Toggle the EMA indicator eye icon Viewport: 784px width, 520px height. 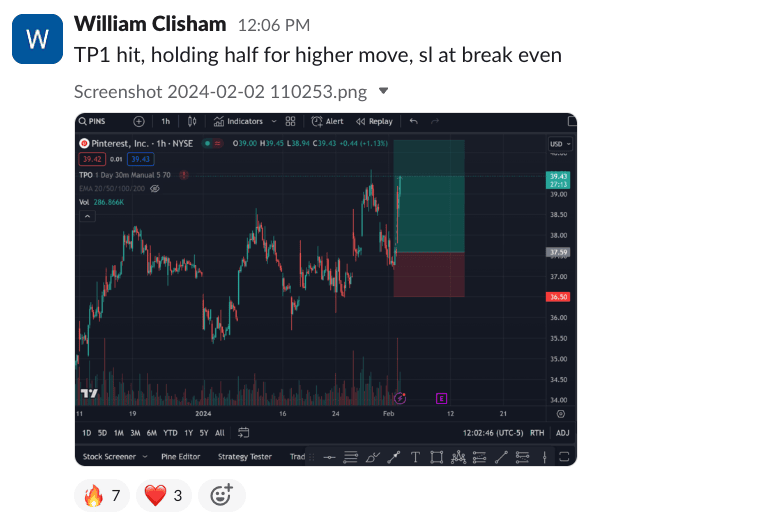[155, 188]
